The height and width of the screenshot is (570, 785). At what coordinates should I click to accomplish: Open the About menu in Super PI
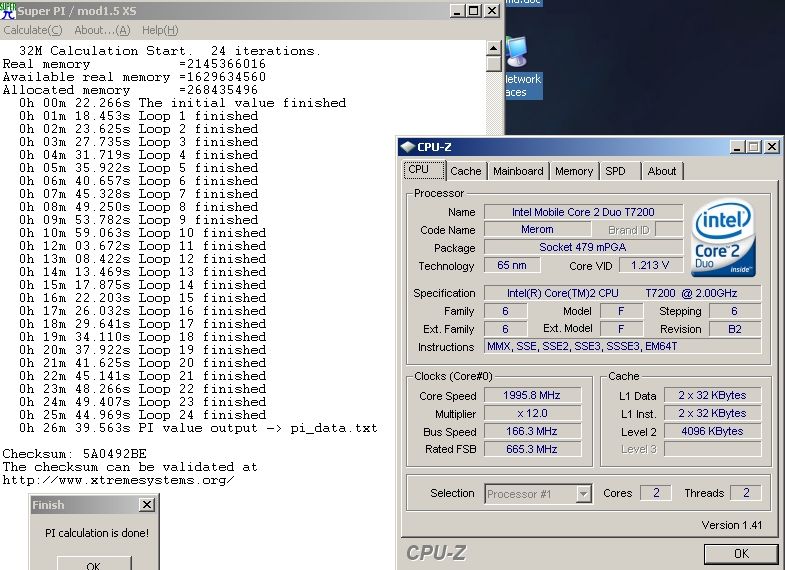tap(102, 30)
